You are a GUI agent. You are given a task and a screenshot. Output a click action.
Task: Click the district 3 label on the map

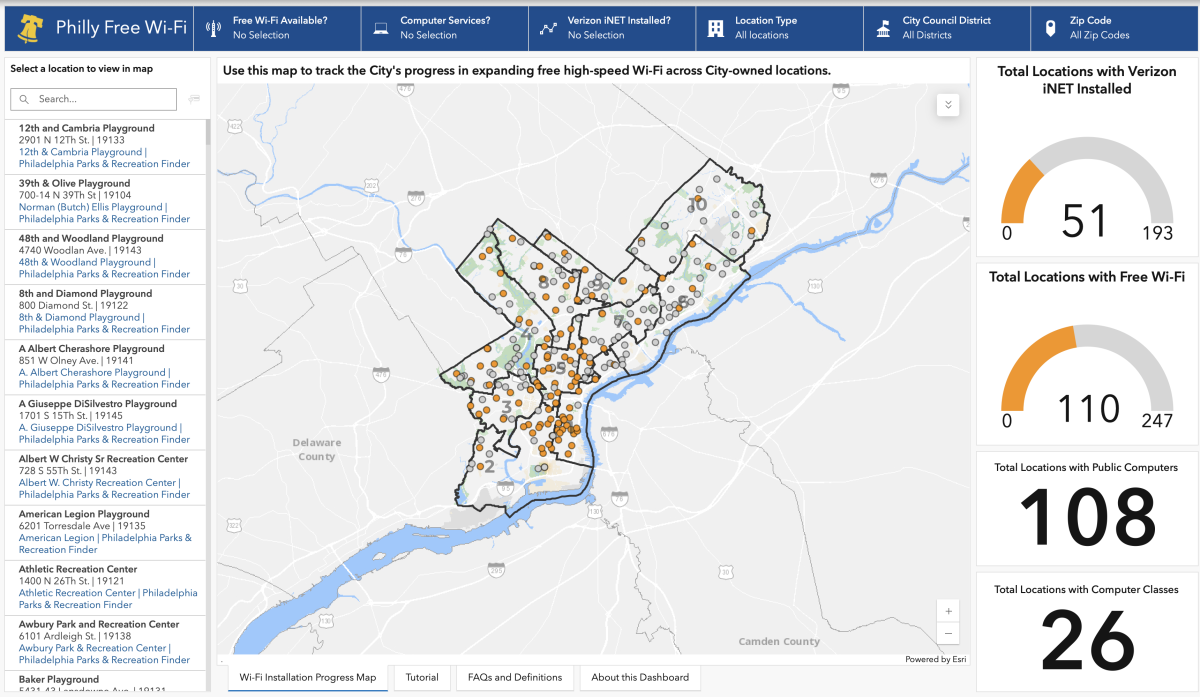tap(506, 407)
